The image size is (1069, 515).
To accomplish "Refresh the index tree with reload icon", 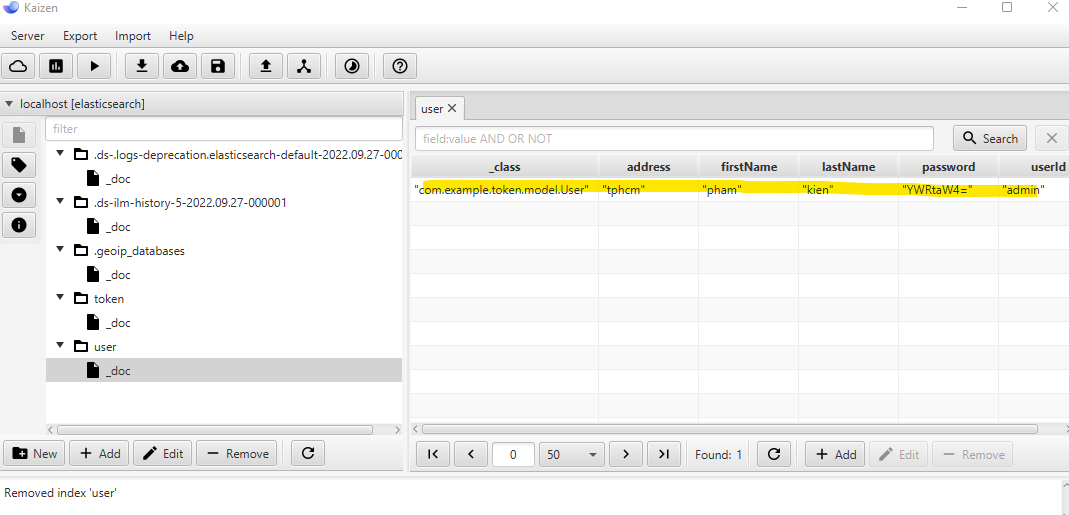I will [307, 454].
